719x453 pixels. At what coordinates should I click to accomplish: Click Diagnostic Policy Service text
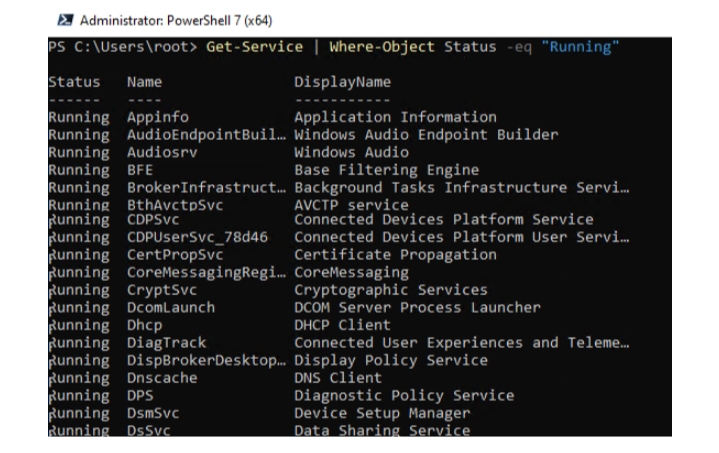(404, 396)
